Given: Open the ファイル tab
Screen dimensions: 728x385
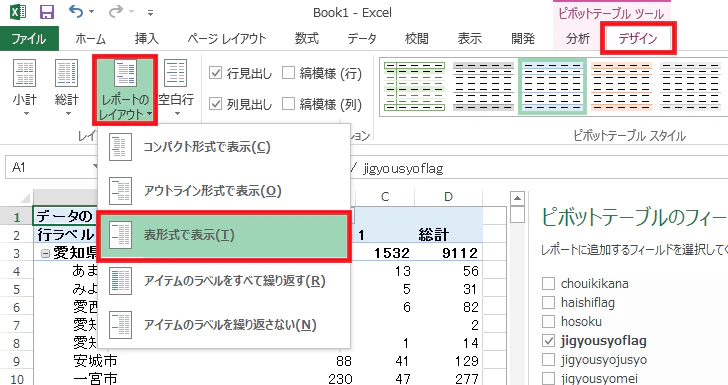Looking at the screenshot, I should tap(29, 39).
